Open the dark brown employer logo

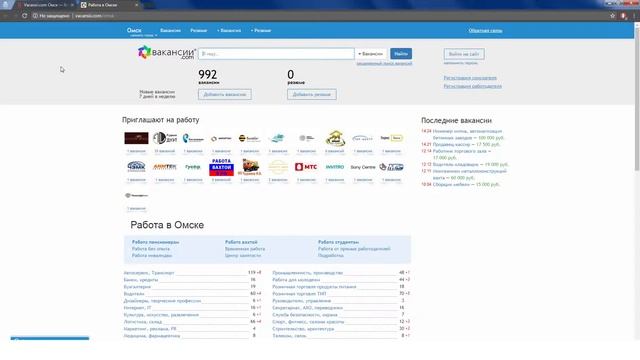click(136, 138)
